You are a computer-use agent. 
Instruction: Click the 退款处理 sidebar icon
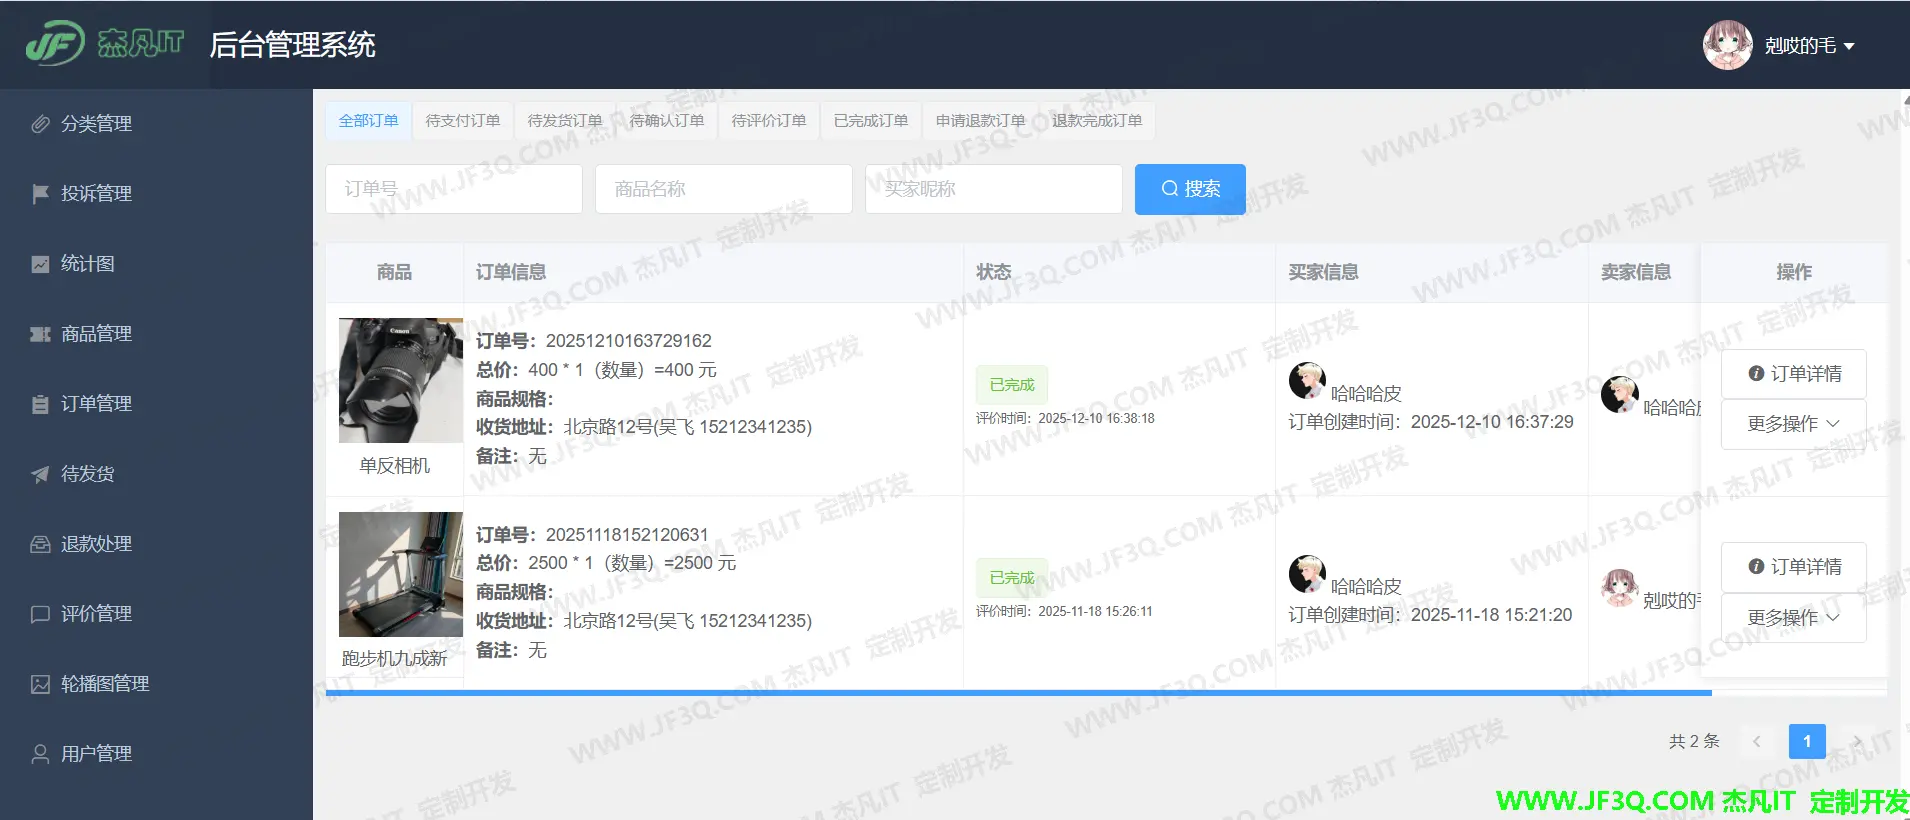40,544
